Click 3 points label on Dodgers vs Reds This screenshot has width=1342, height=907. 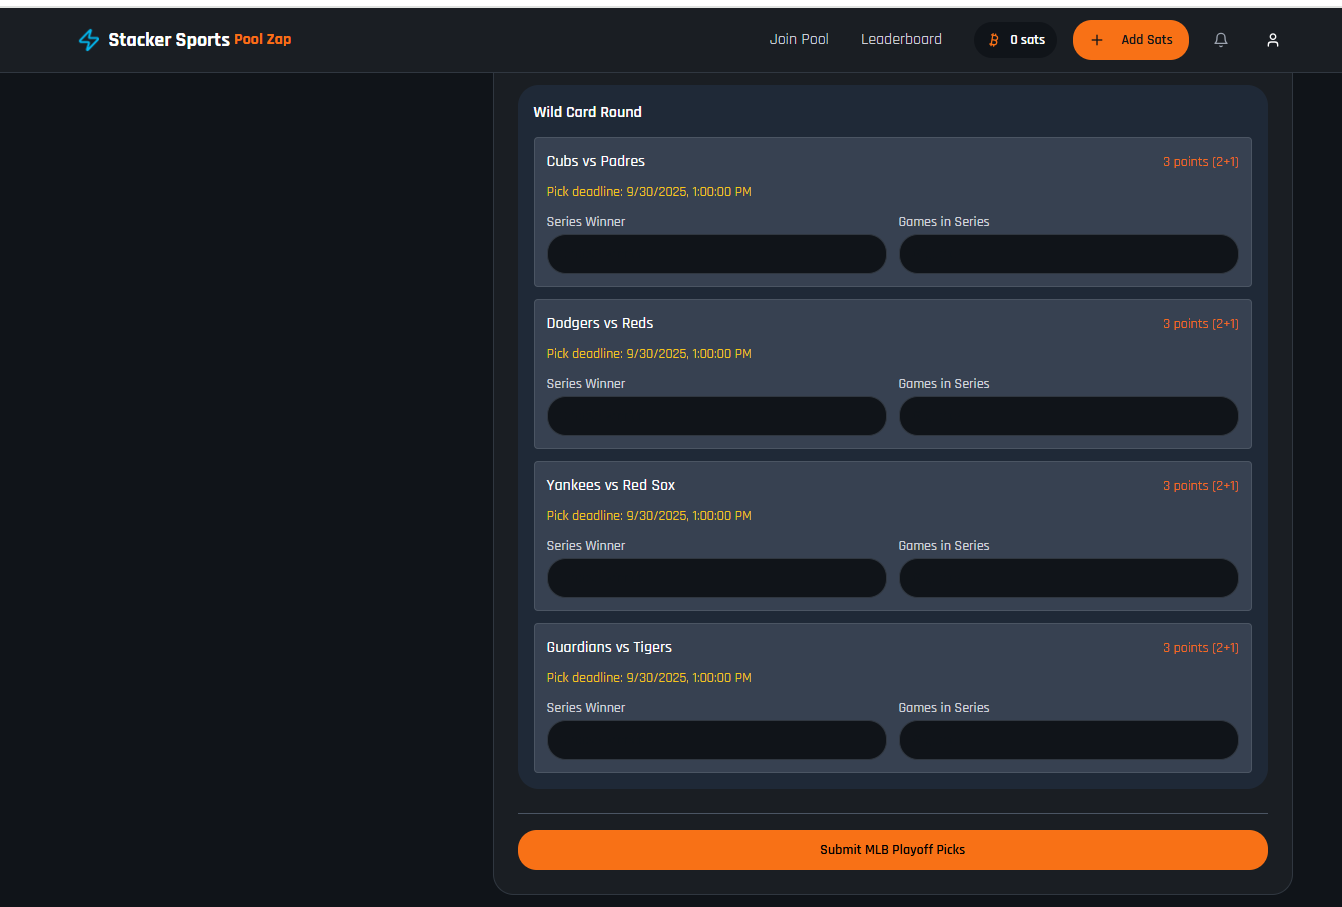(1200, 324)
